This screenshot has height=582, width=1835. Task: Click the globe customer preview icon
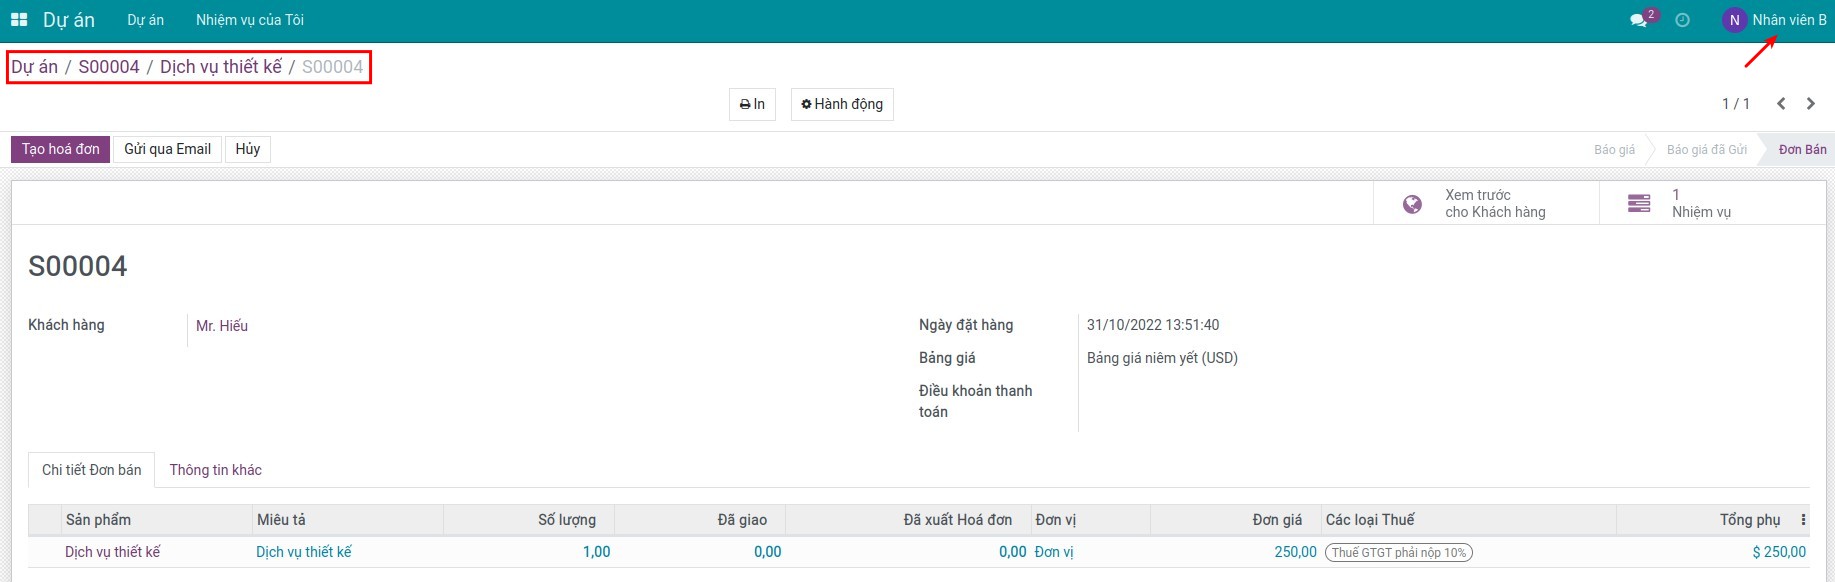click(x=1412, y=204)
